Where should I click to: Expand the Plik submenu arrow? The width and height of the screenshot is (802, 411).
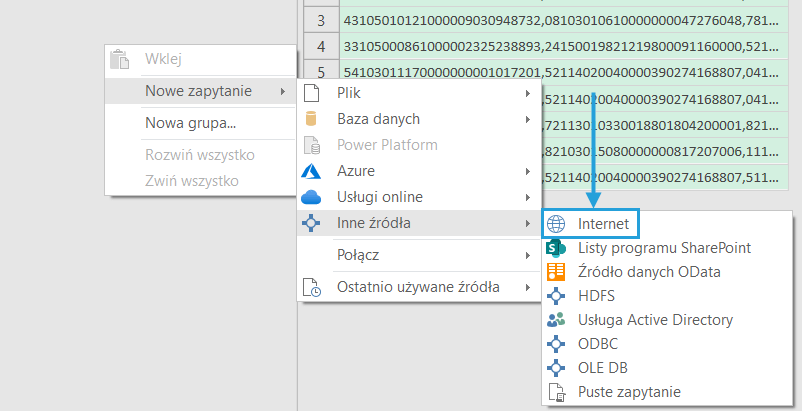[x=527, y=93]
